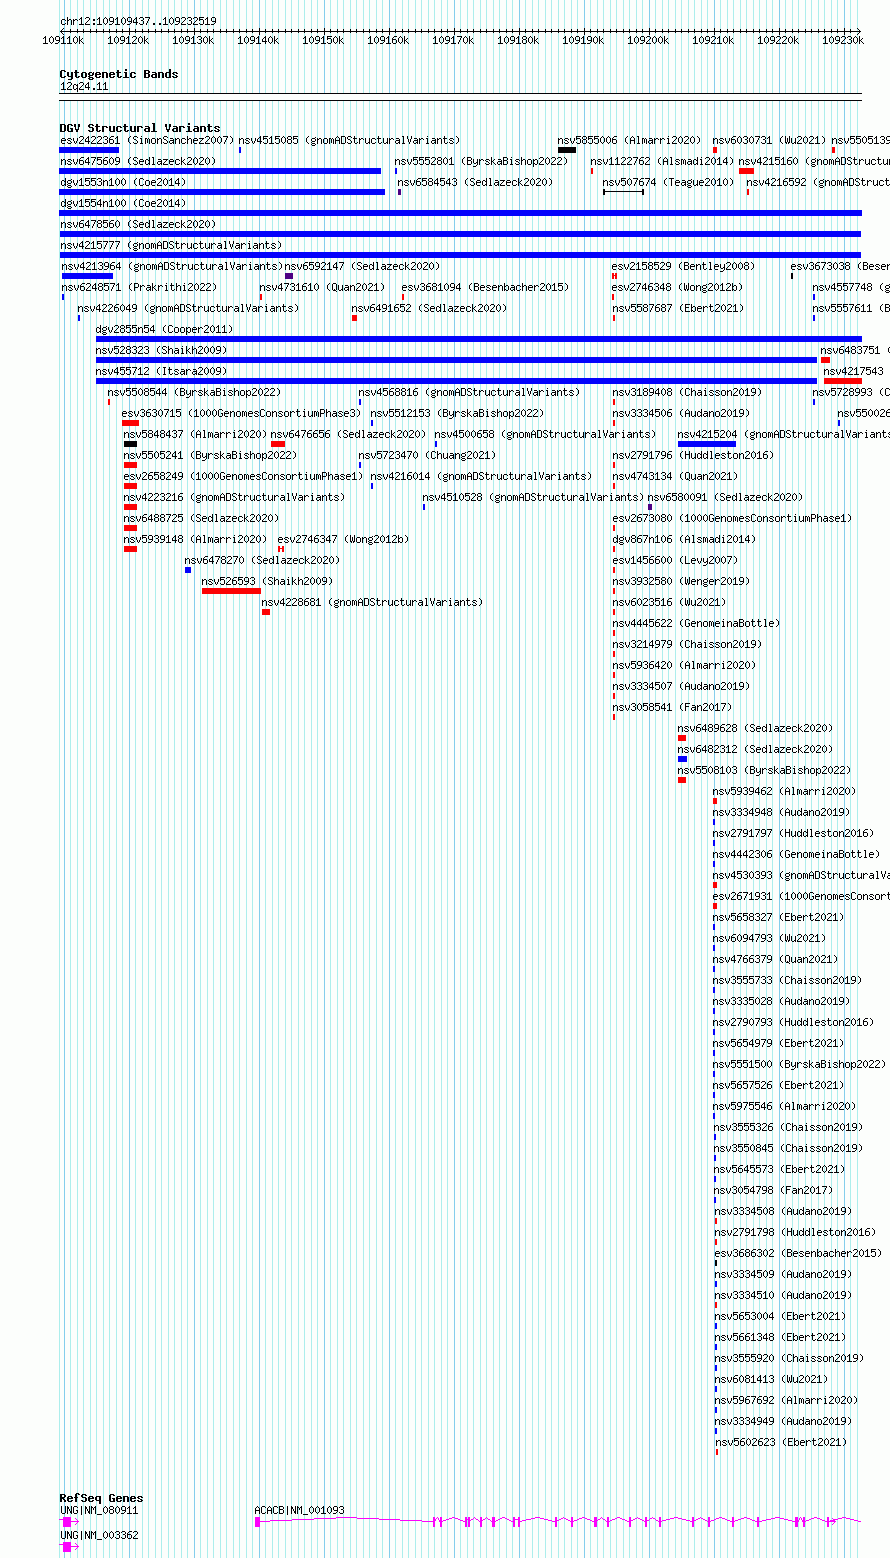Select nsv6584543 Sedlazeck2020 label
This screenshot has width=890, height=1558.
coord(474,182)
